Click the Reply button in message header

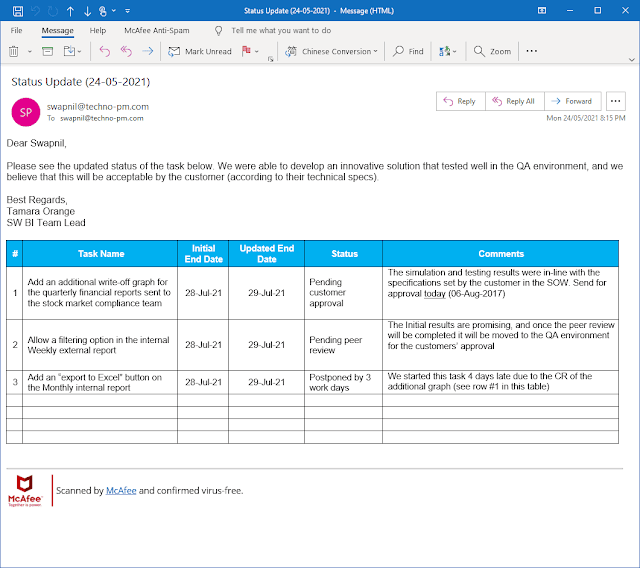[460, 101]
